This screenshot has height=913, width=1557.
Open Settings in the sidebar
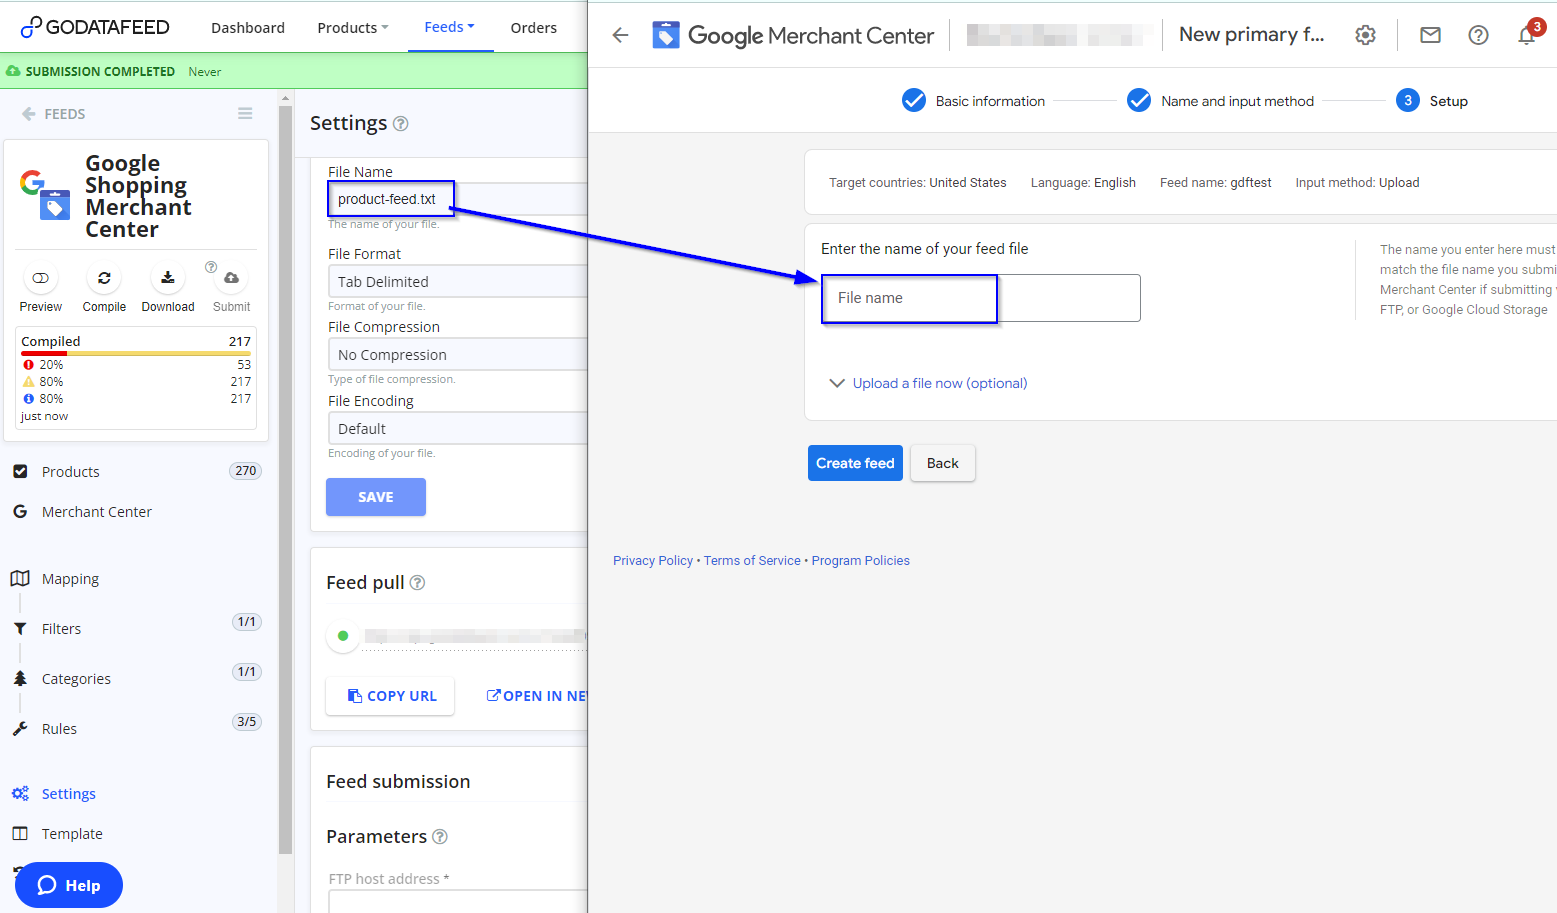pos(69,794)
